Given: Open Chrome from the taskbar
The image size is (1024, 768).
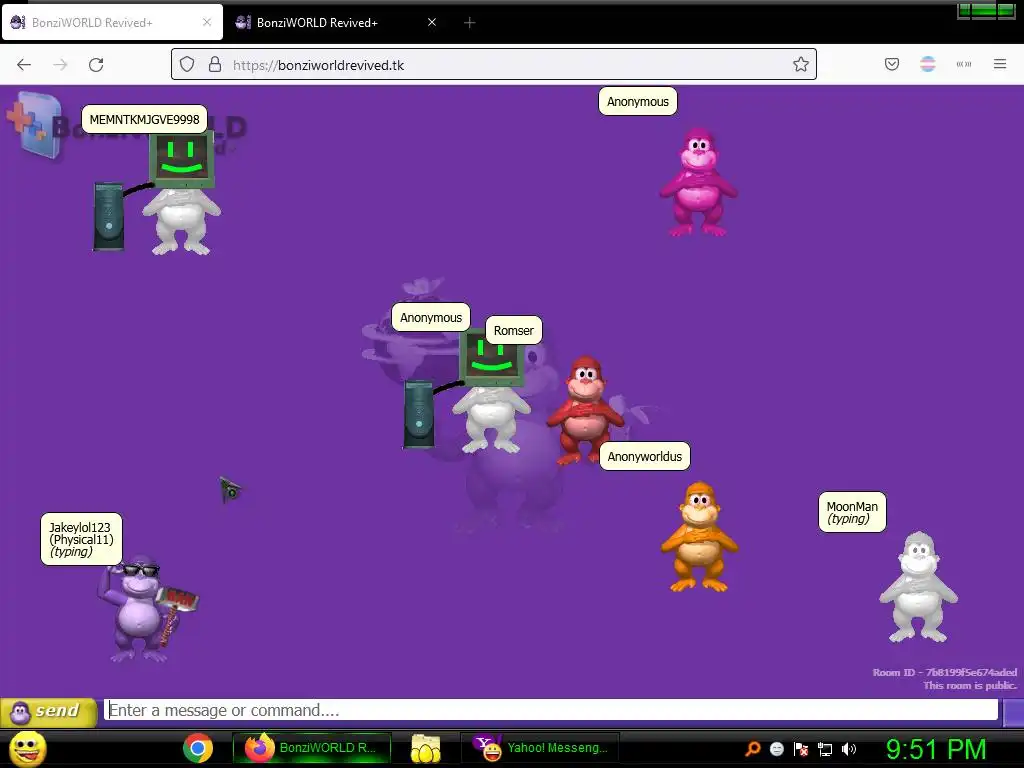Looking at the screenshot, I should [x=198, y=748].
